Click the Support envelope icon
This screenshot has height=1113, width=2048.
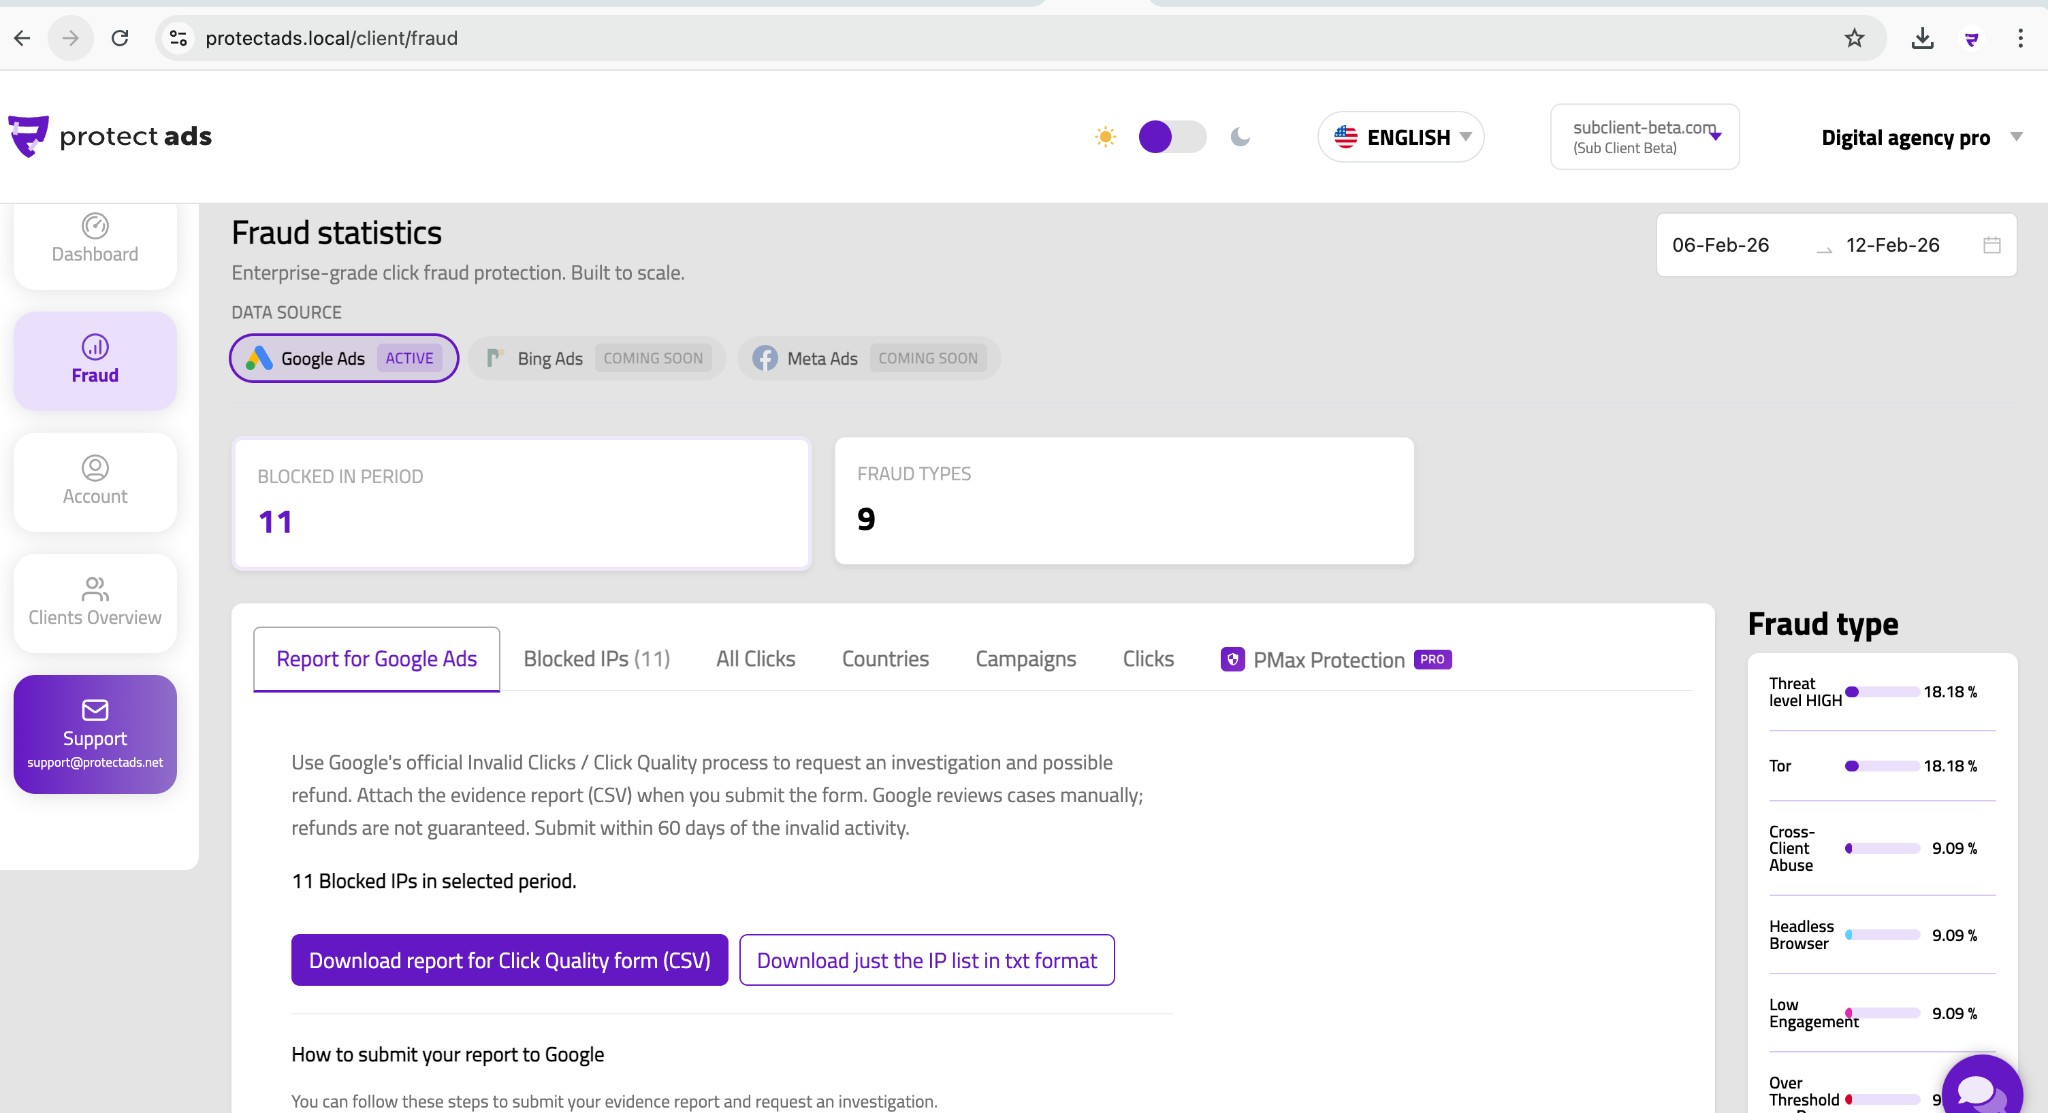95,710
